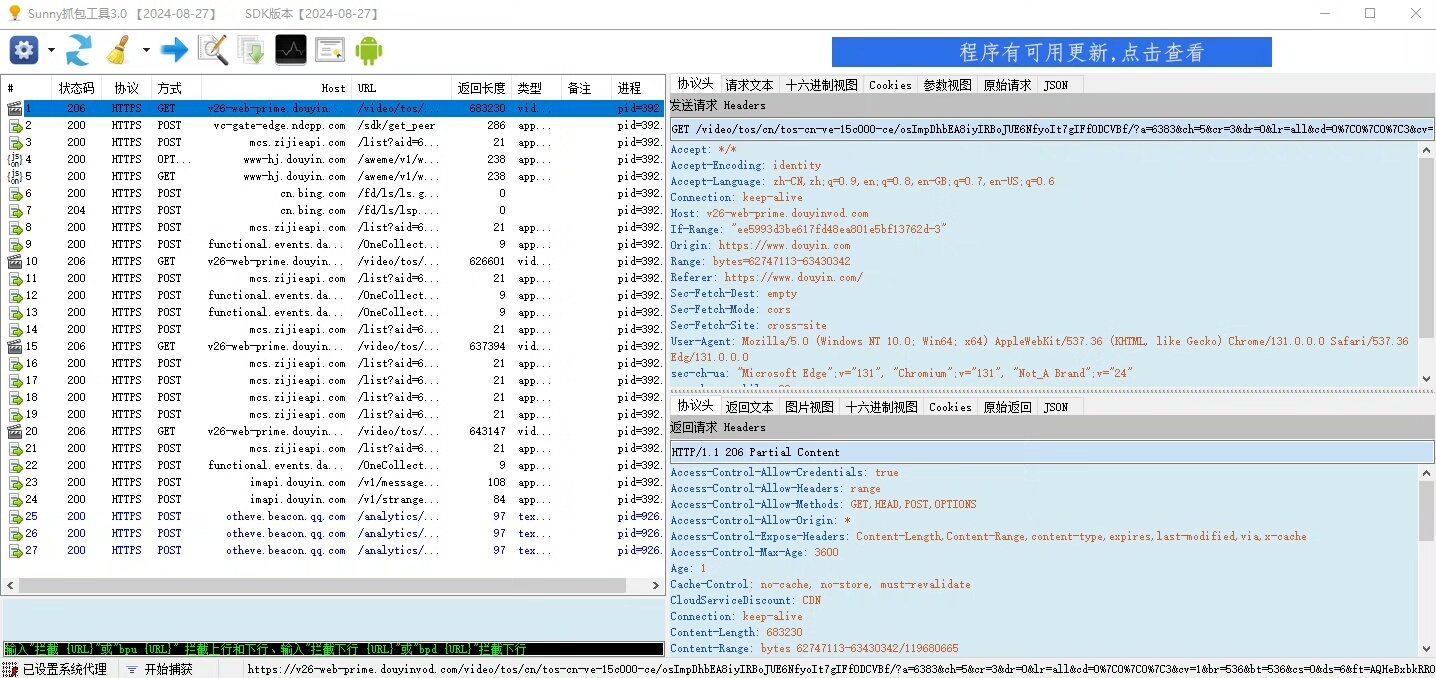Click the documents with green arrow icon
The width and height of the screenshot is (1436, 678).
coord(251,50)
